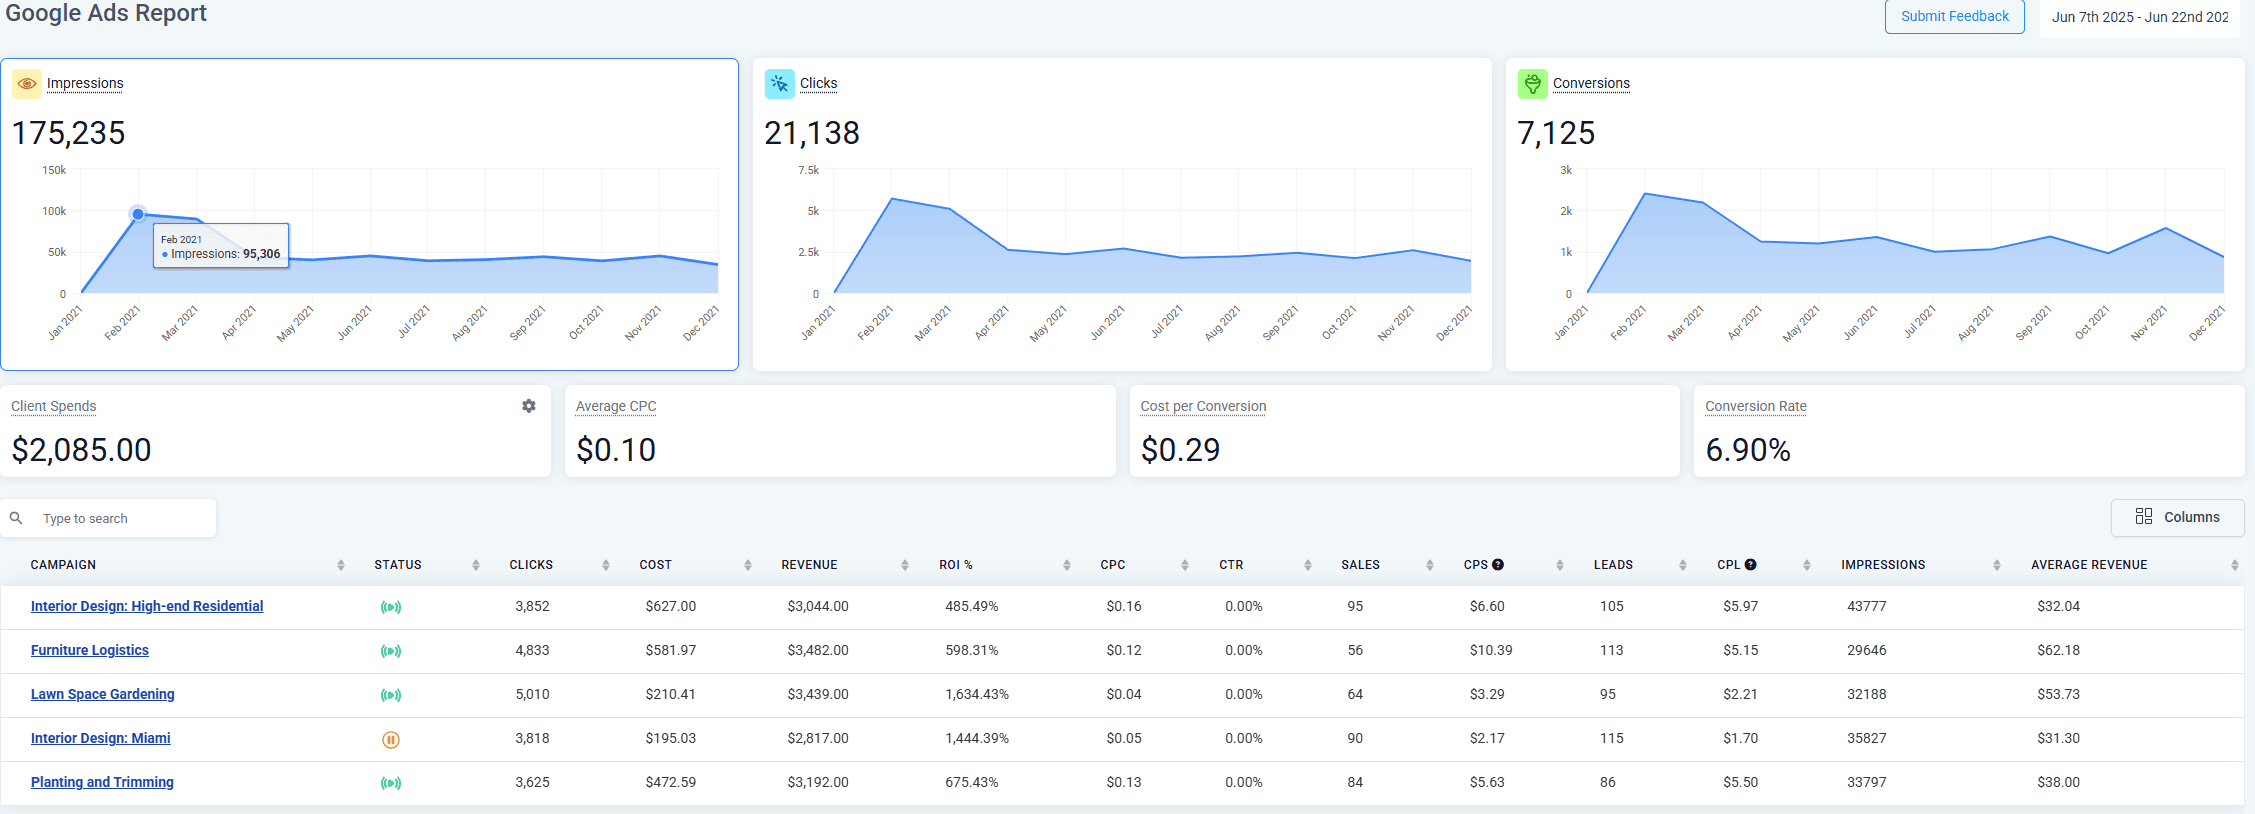Sort table by ROI % column arrows
The image size is (2255, 814).
point(1067,565)
